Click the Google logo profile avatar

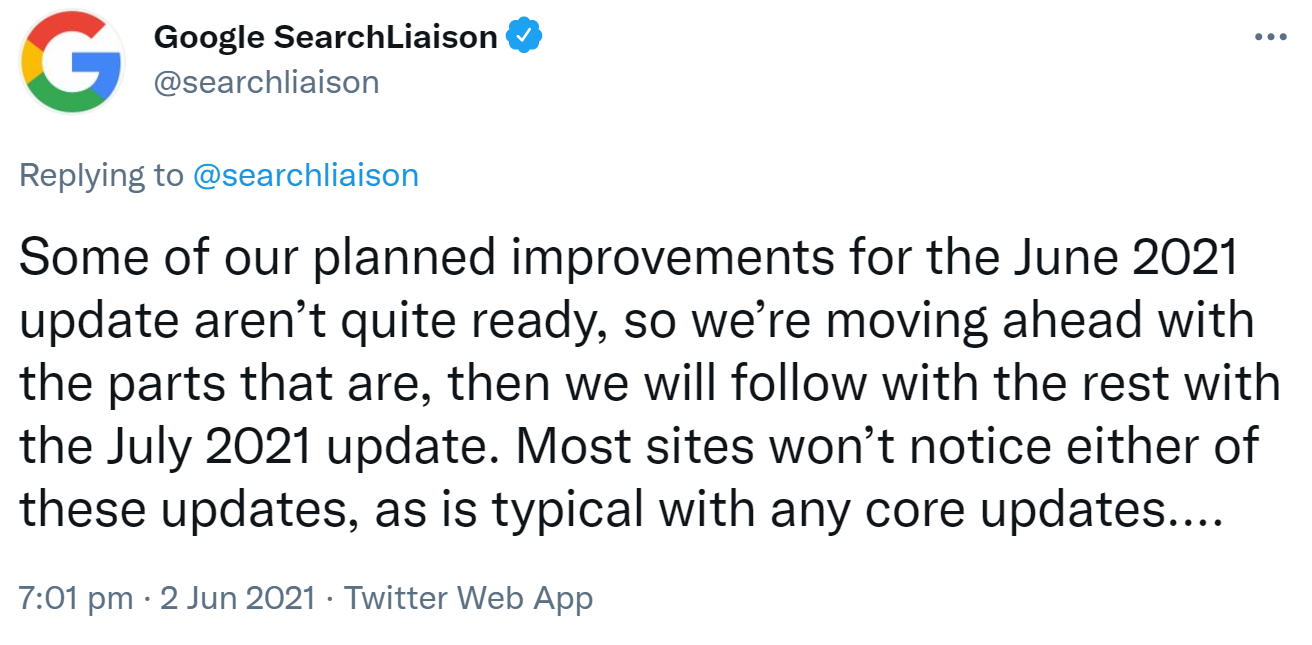(x=72, y=62)
